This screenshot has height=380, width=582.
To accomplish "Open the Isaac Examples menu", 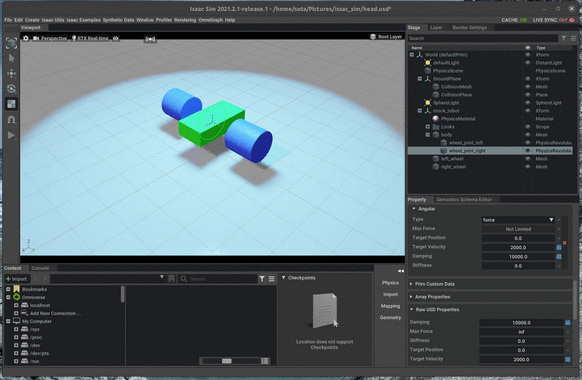I will pyautogui.click(x=83, y=20).
